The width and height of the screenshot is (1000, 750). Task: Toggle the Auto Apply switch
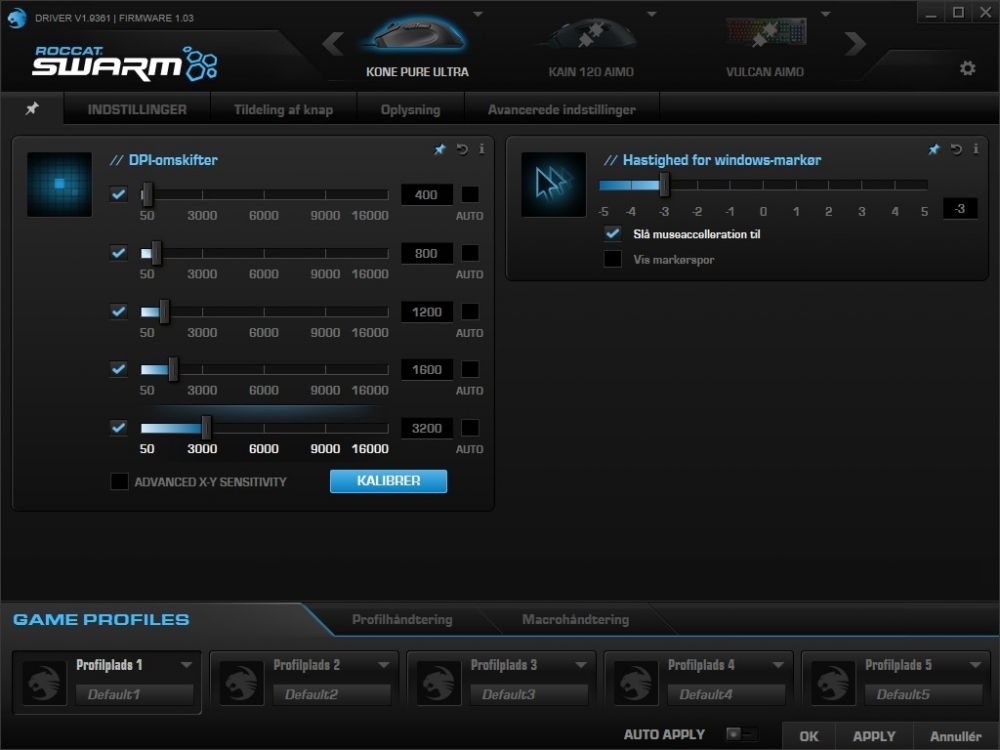742,734
